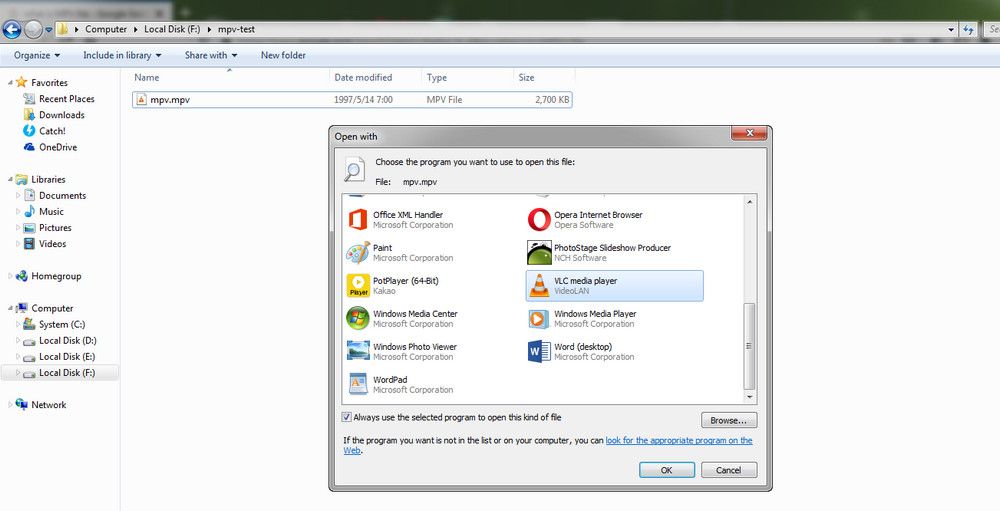Viewport: 1000px width, 511px height.
Task: Choose the Opera Internet Browser icon
Action: 539,219
